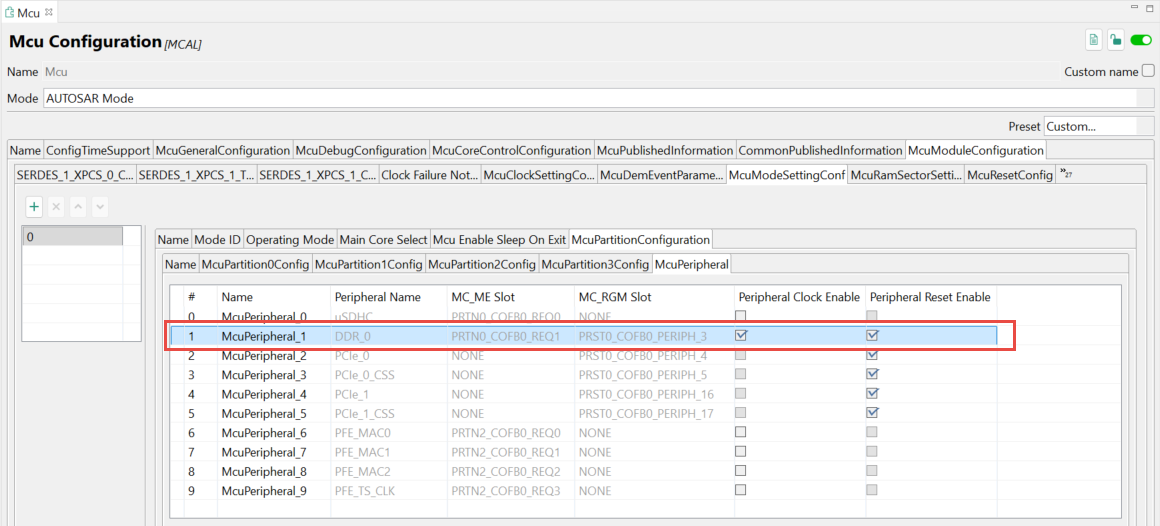Switch to the McuGeneralConfiguration tab

[x=223, y=150]
